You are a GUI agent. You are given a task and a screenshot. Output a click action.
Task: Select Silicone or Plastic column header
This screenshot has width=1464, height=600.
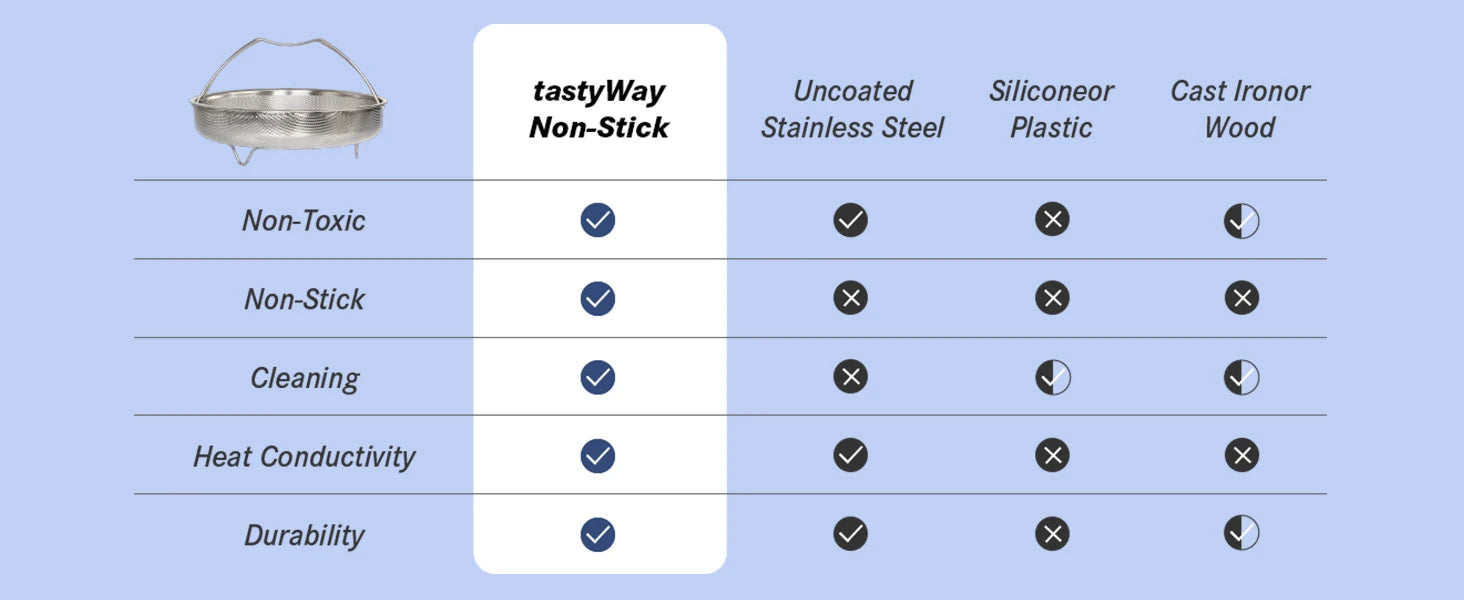click(x=1051, y=109)
